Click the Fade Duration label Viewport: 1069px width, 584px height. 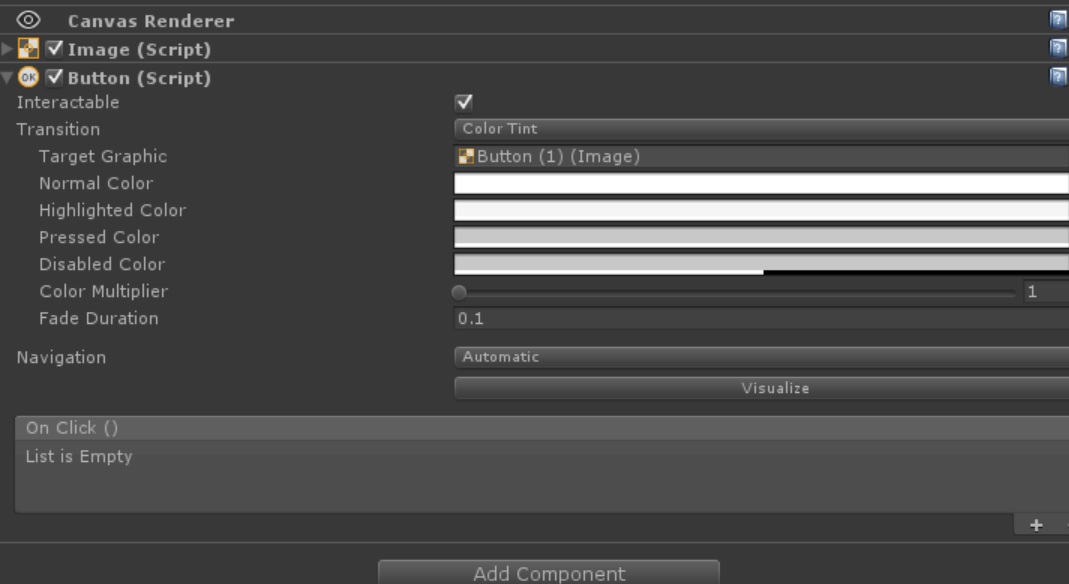click(x=99, y=318)
